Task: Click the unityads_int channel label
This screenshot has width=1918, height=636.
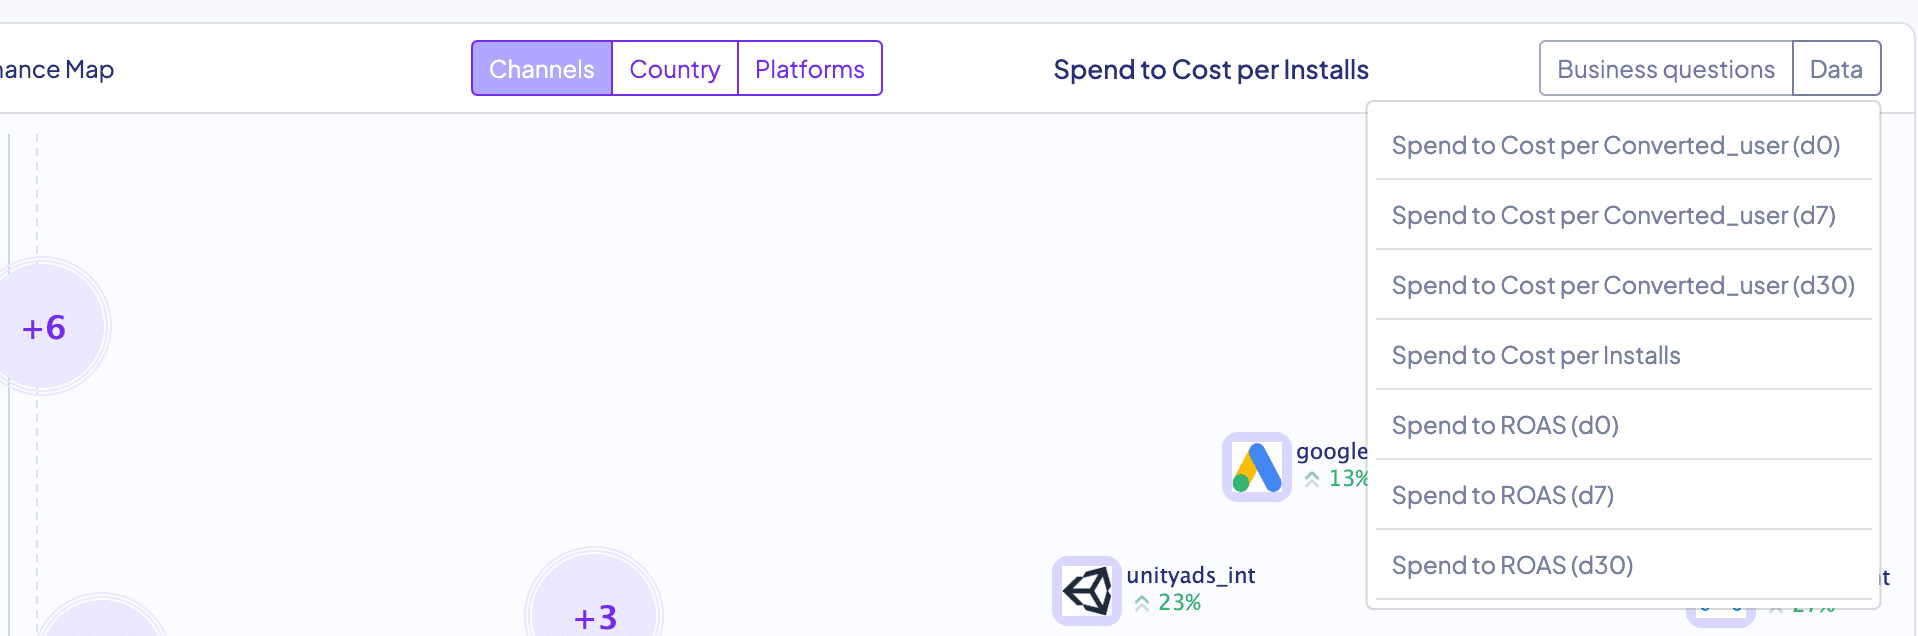Action: [x=1190, y=575]
